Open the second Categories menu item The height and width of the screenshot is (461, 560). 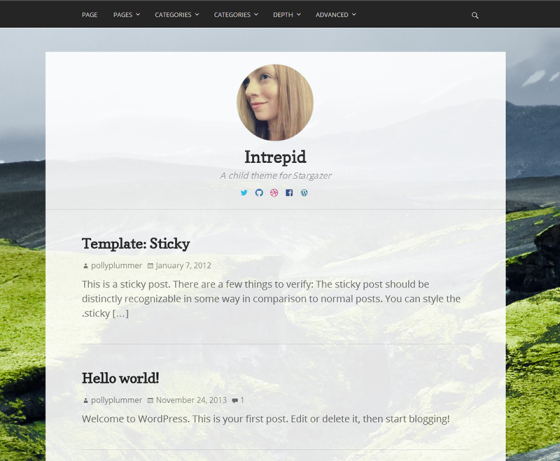coord(232,15)
